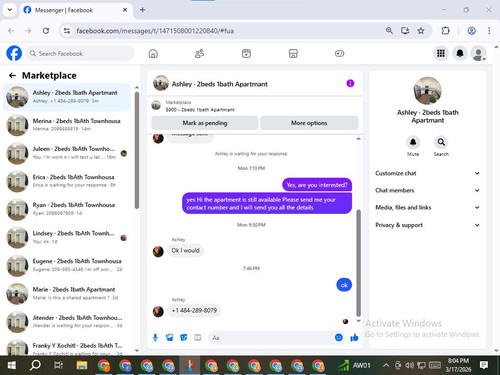This screenshot has height=375, width=500.
Task: Open the Home feed icon
Action: (153, 53)
